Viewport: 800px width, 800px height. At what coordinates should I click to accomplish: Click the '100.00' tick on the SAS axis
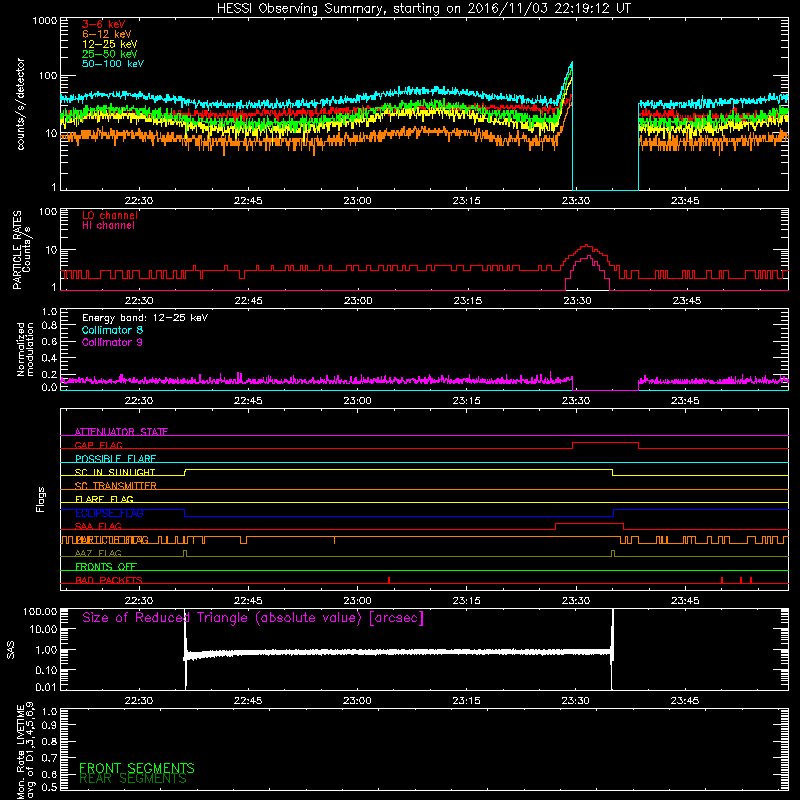point(40,611)
